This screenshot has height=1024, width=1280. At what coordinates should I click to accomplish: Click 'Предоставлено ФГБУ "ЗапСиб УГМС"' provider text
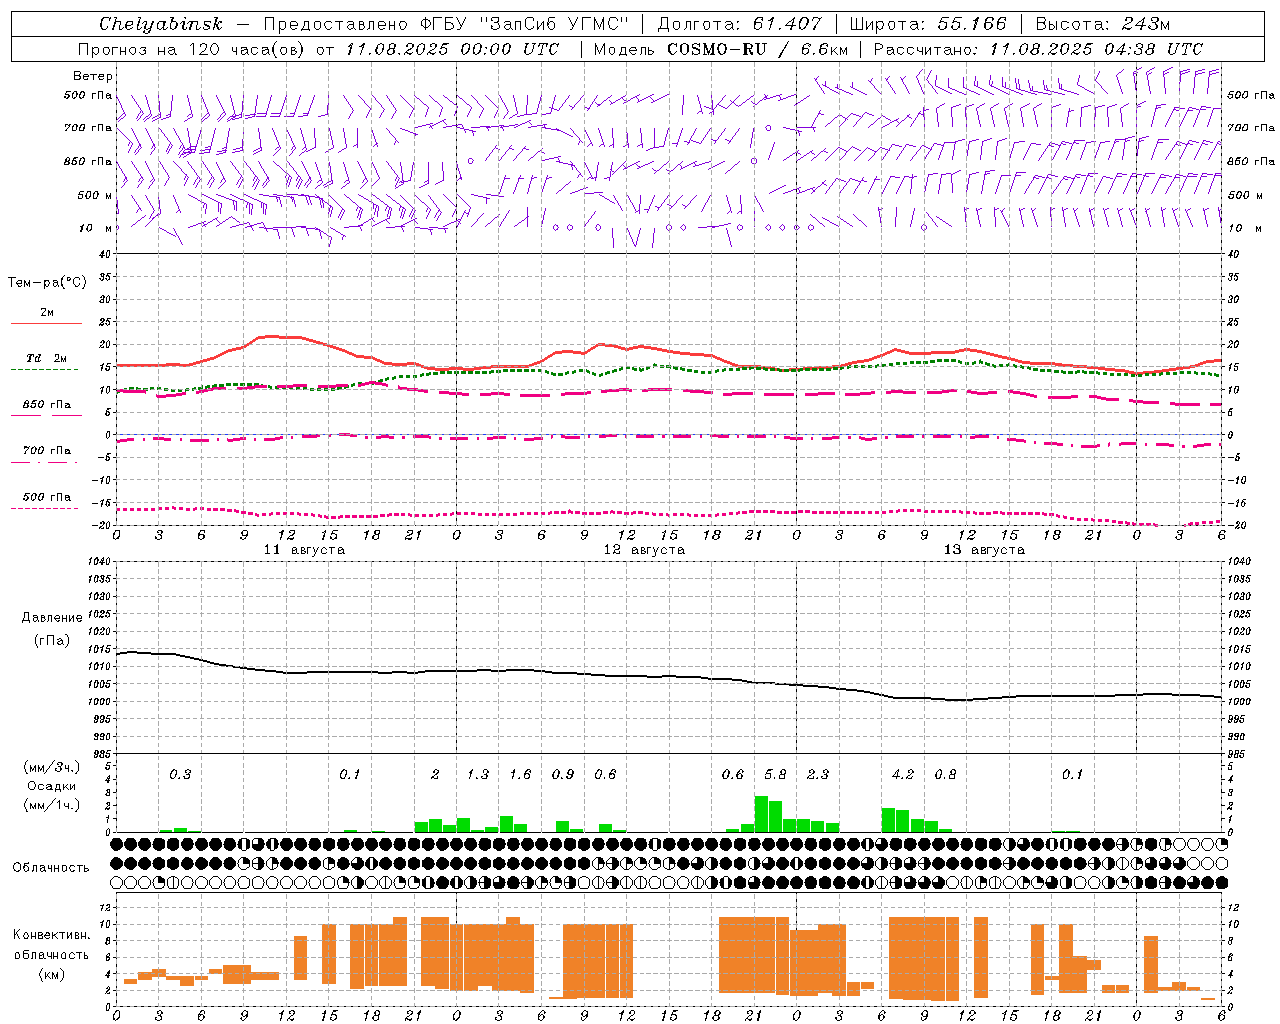point(446,24)
